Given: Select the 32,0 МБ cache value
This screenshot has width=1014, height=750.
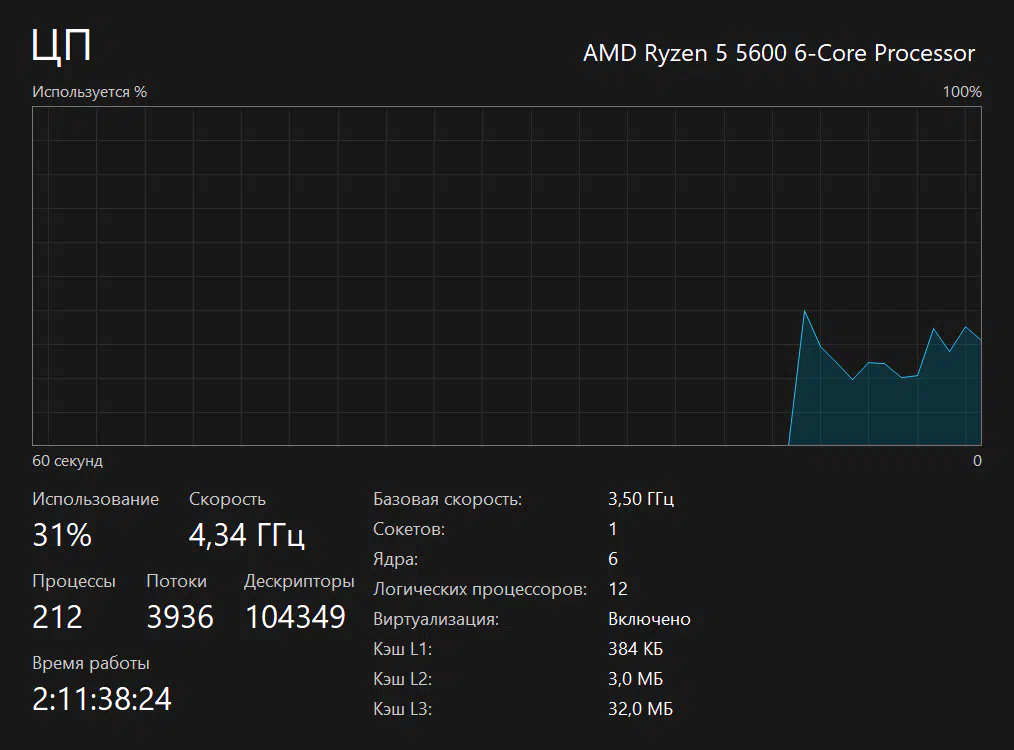Looking at the screenshot, I should [x=640, y=709].
